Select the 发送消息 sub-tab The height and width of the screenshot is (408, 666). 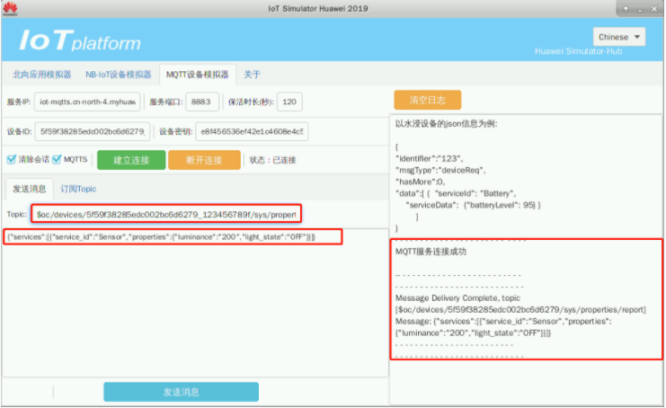(x=29, y=189)
